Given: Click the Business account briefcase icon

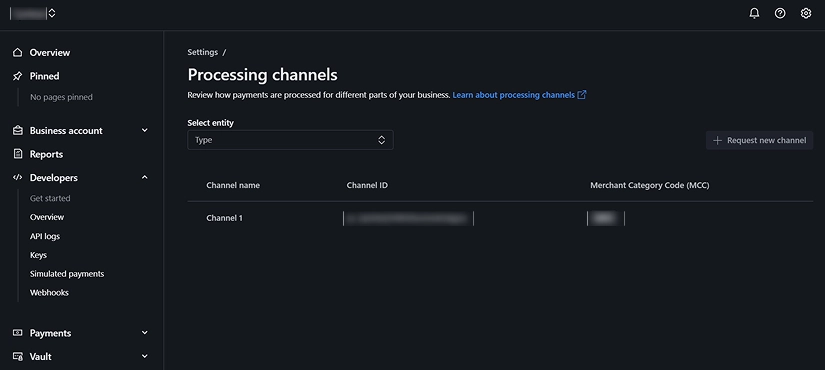Looking at the screenshot, I should coord(17,131).
